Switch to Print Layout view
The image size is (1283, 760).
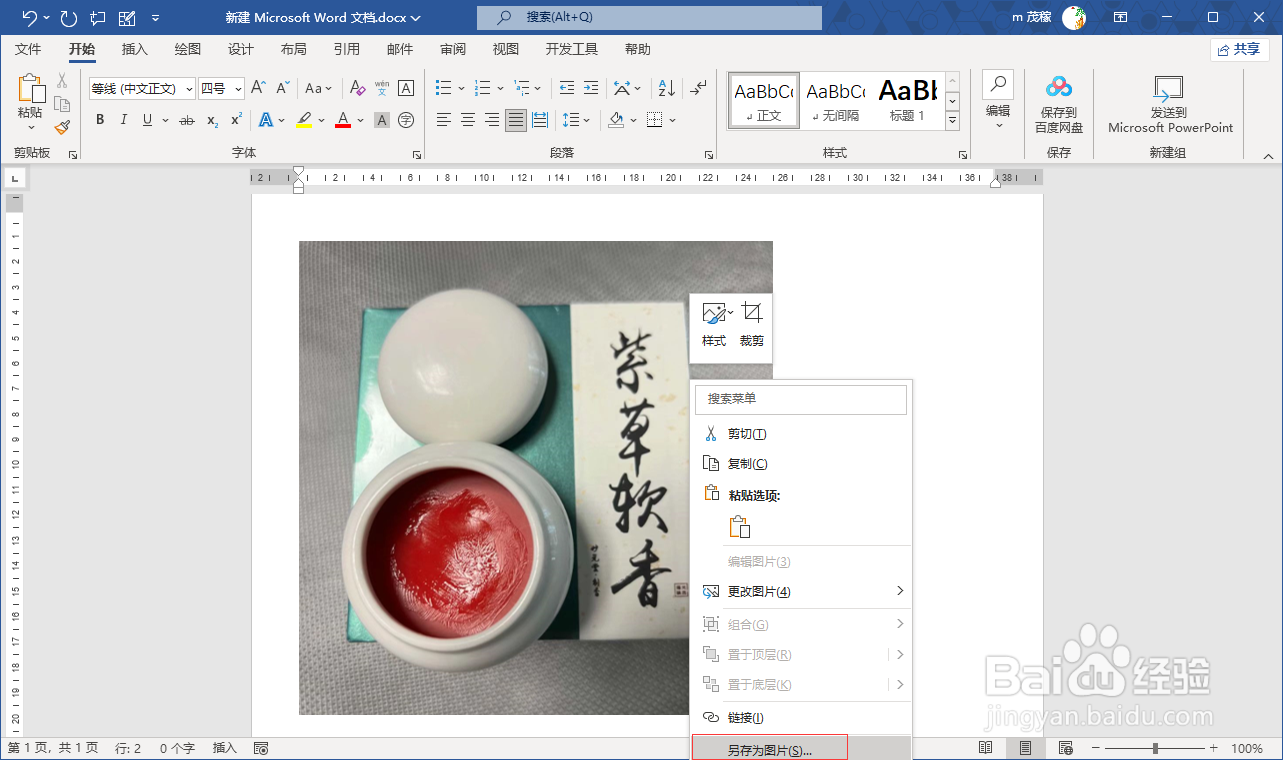[1025, 748]
